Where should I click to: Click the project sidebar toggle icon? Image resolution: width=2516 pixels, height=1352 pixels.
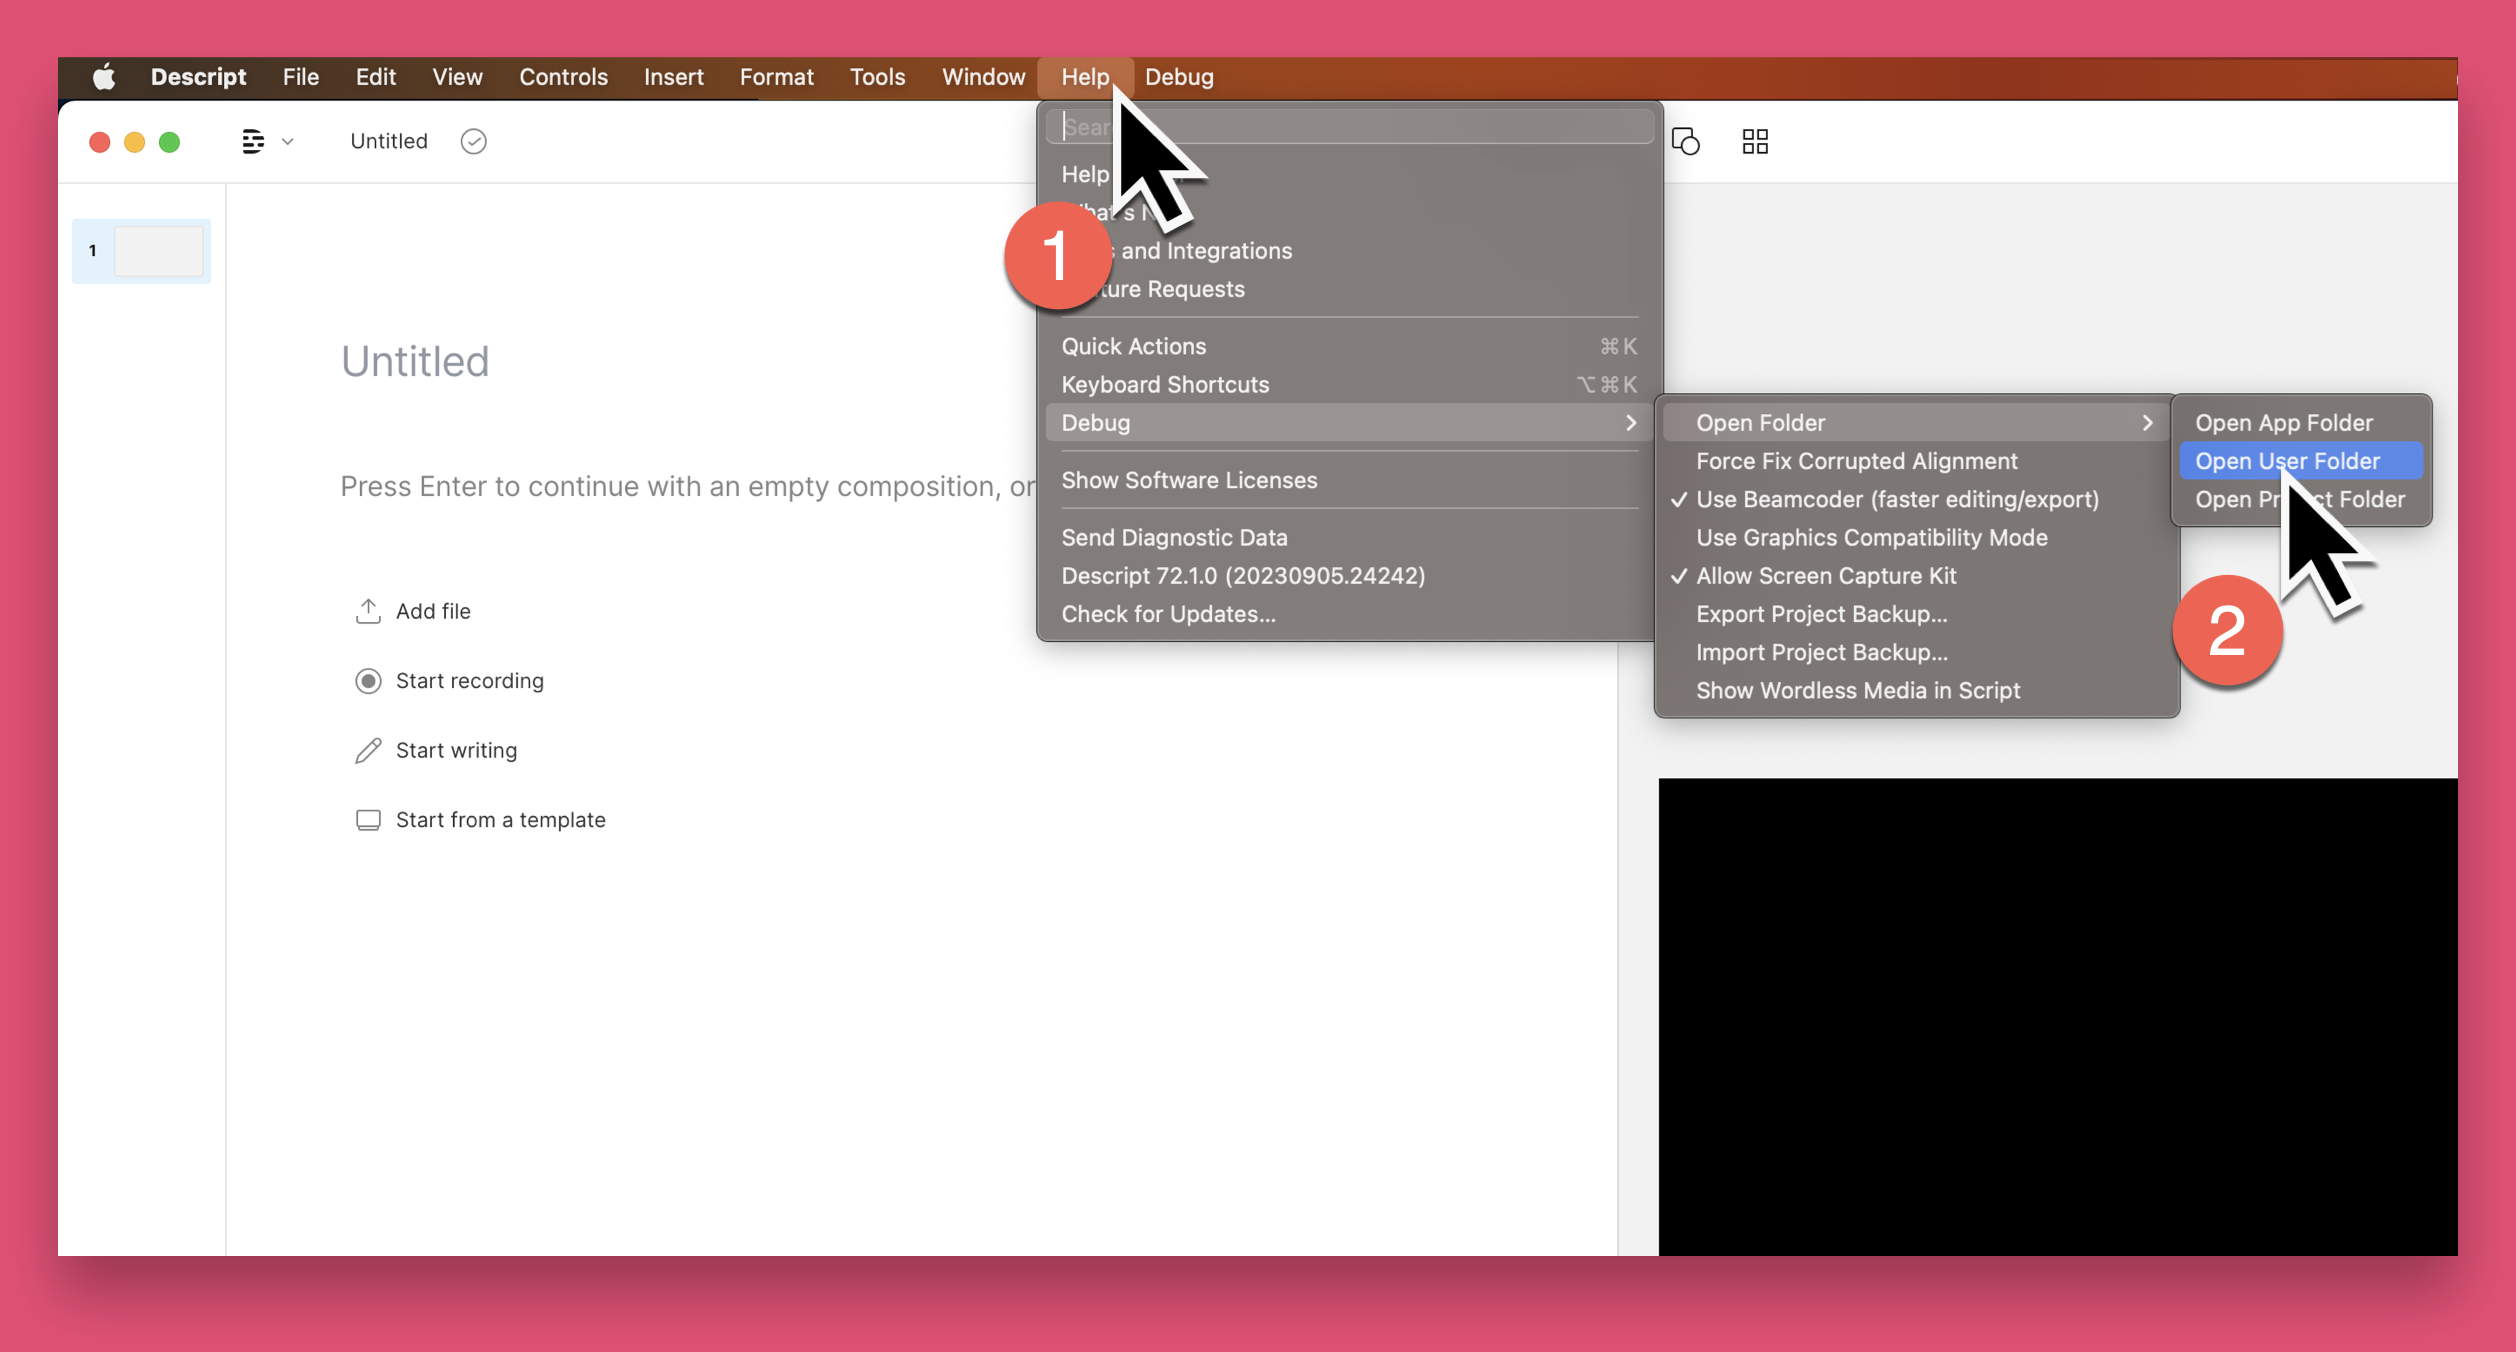(253, 141)
